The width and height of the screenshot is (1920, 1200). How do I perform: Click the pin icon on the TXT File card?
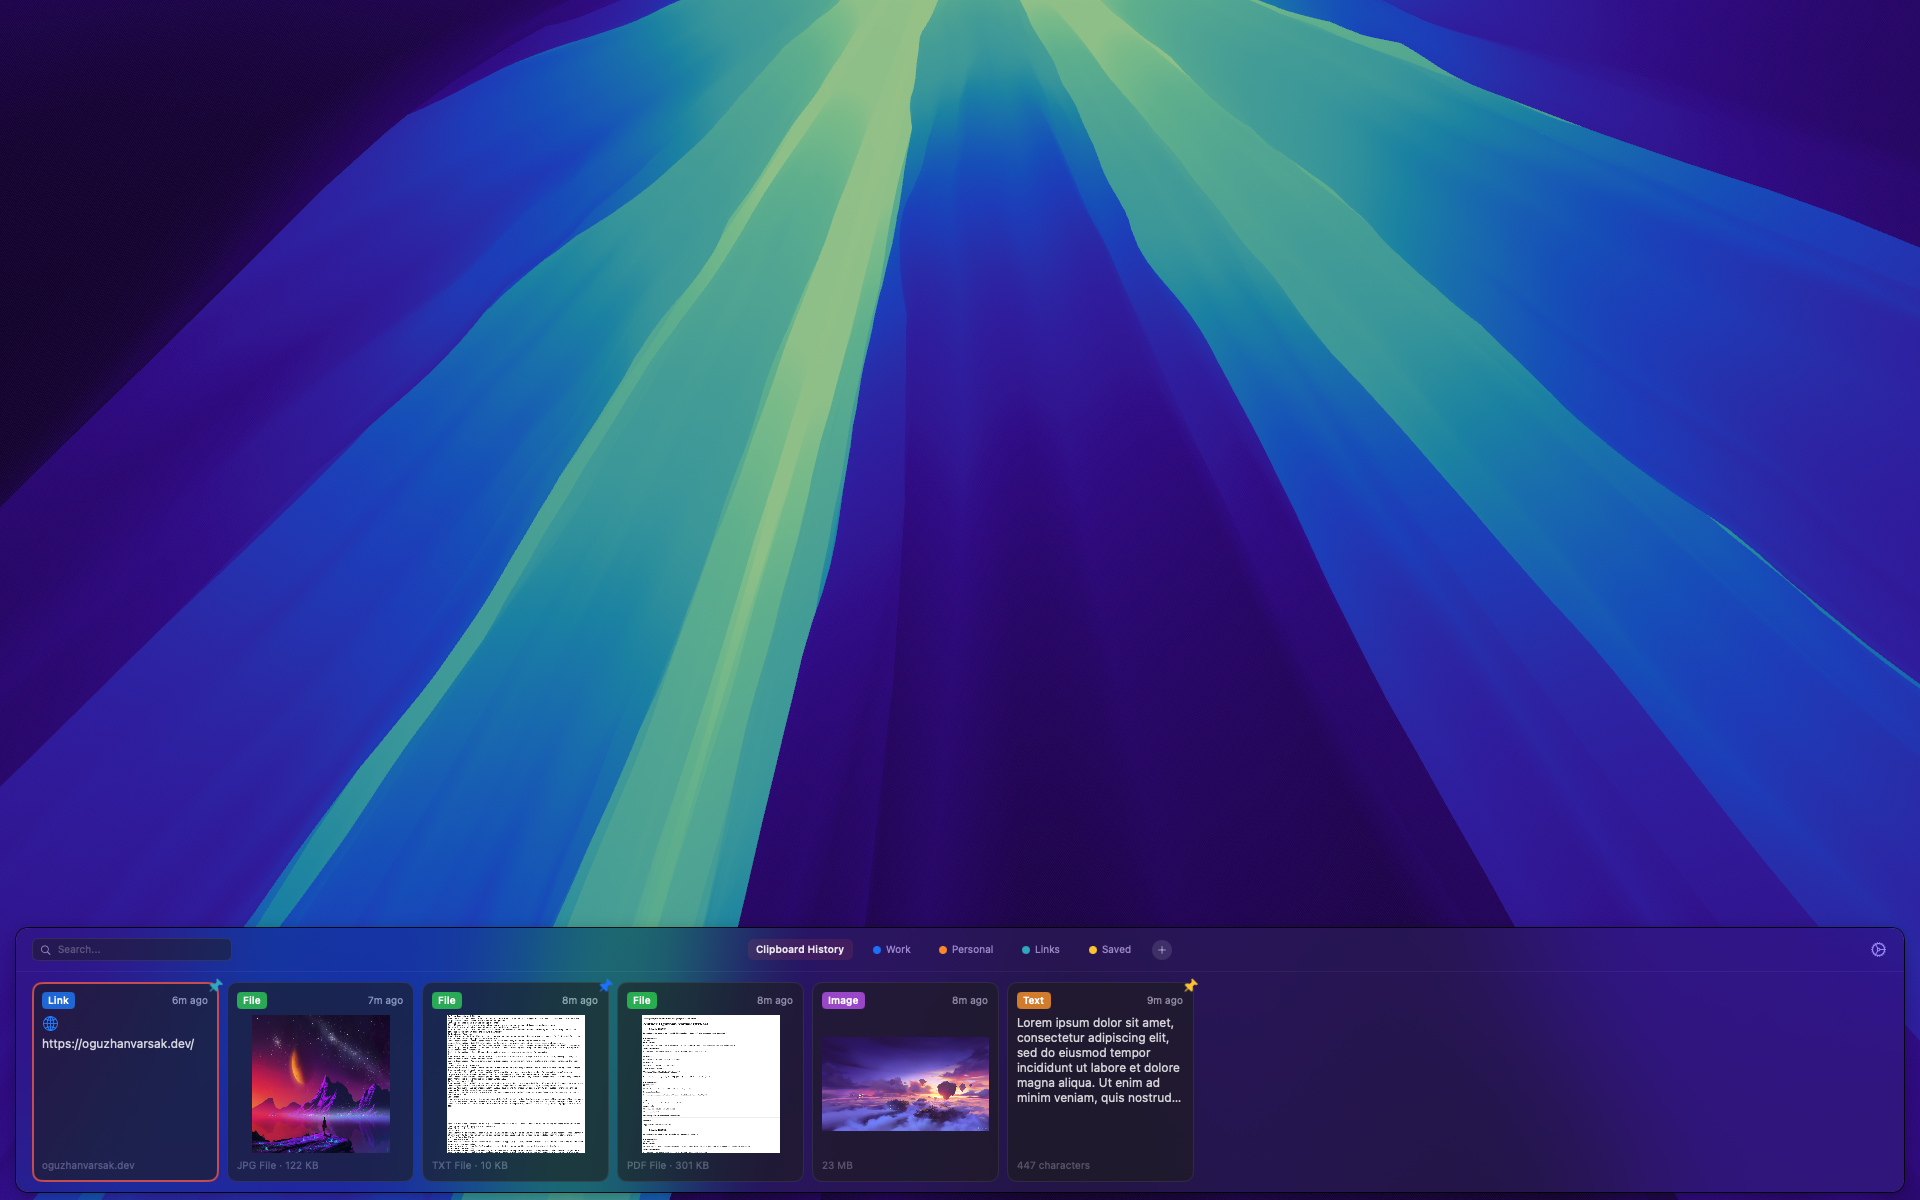click(x=608, y=984)
